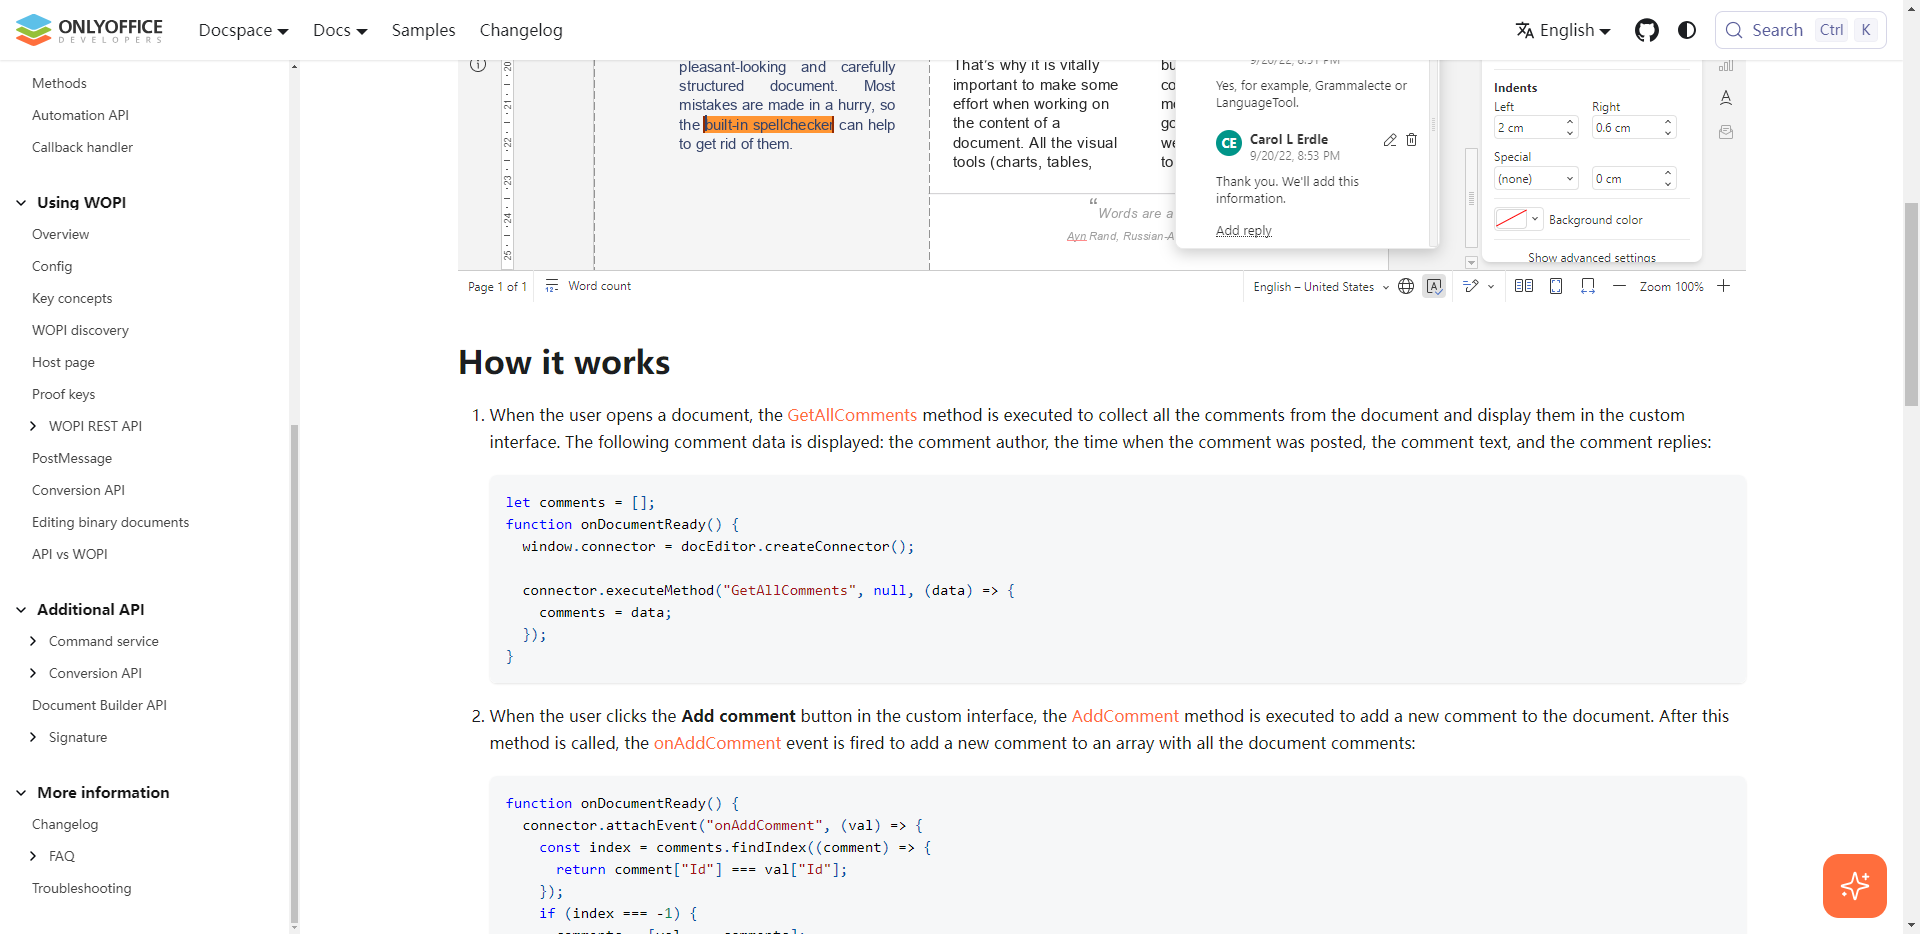Image resolution: width=1920 pixels, height=934 pixels.
Task: Open the Docspace dropdown menu
Action: (243, 30)
